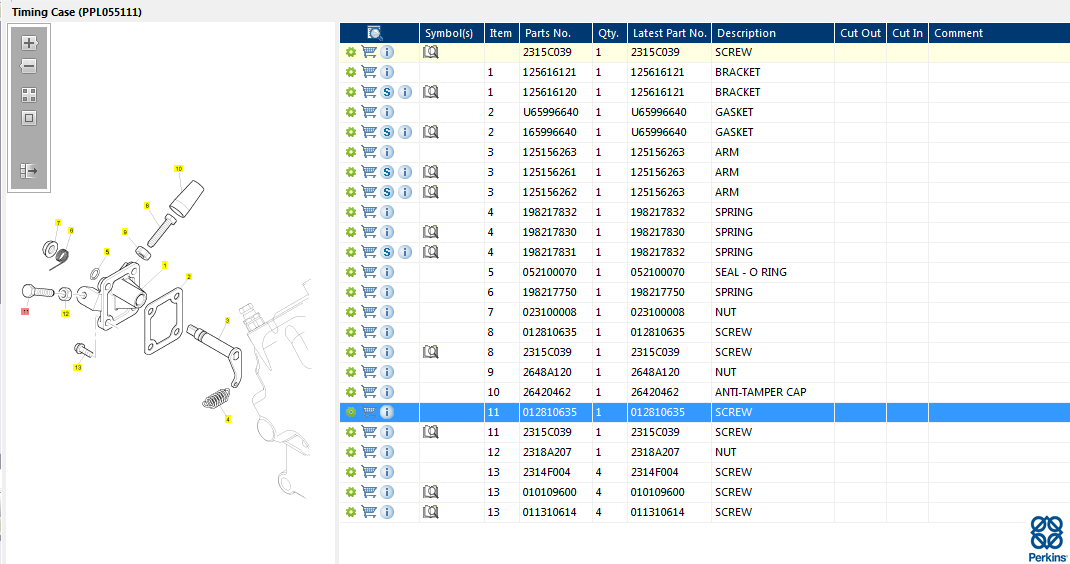This screenshot has height=564, width=1070.
Task: Click symbol icon for SCREW 010109600
Action: coord(431,492)
